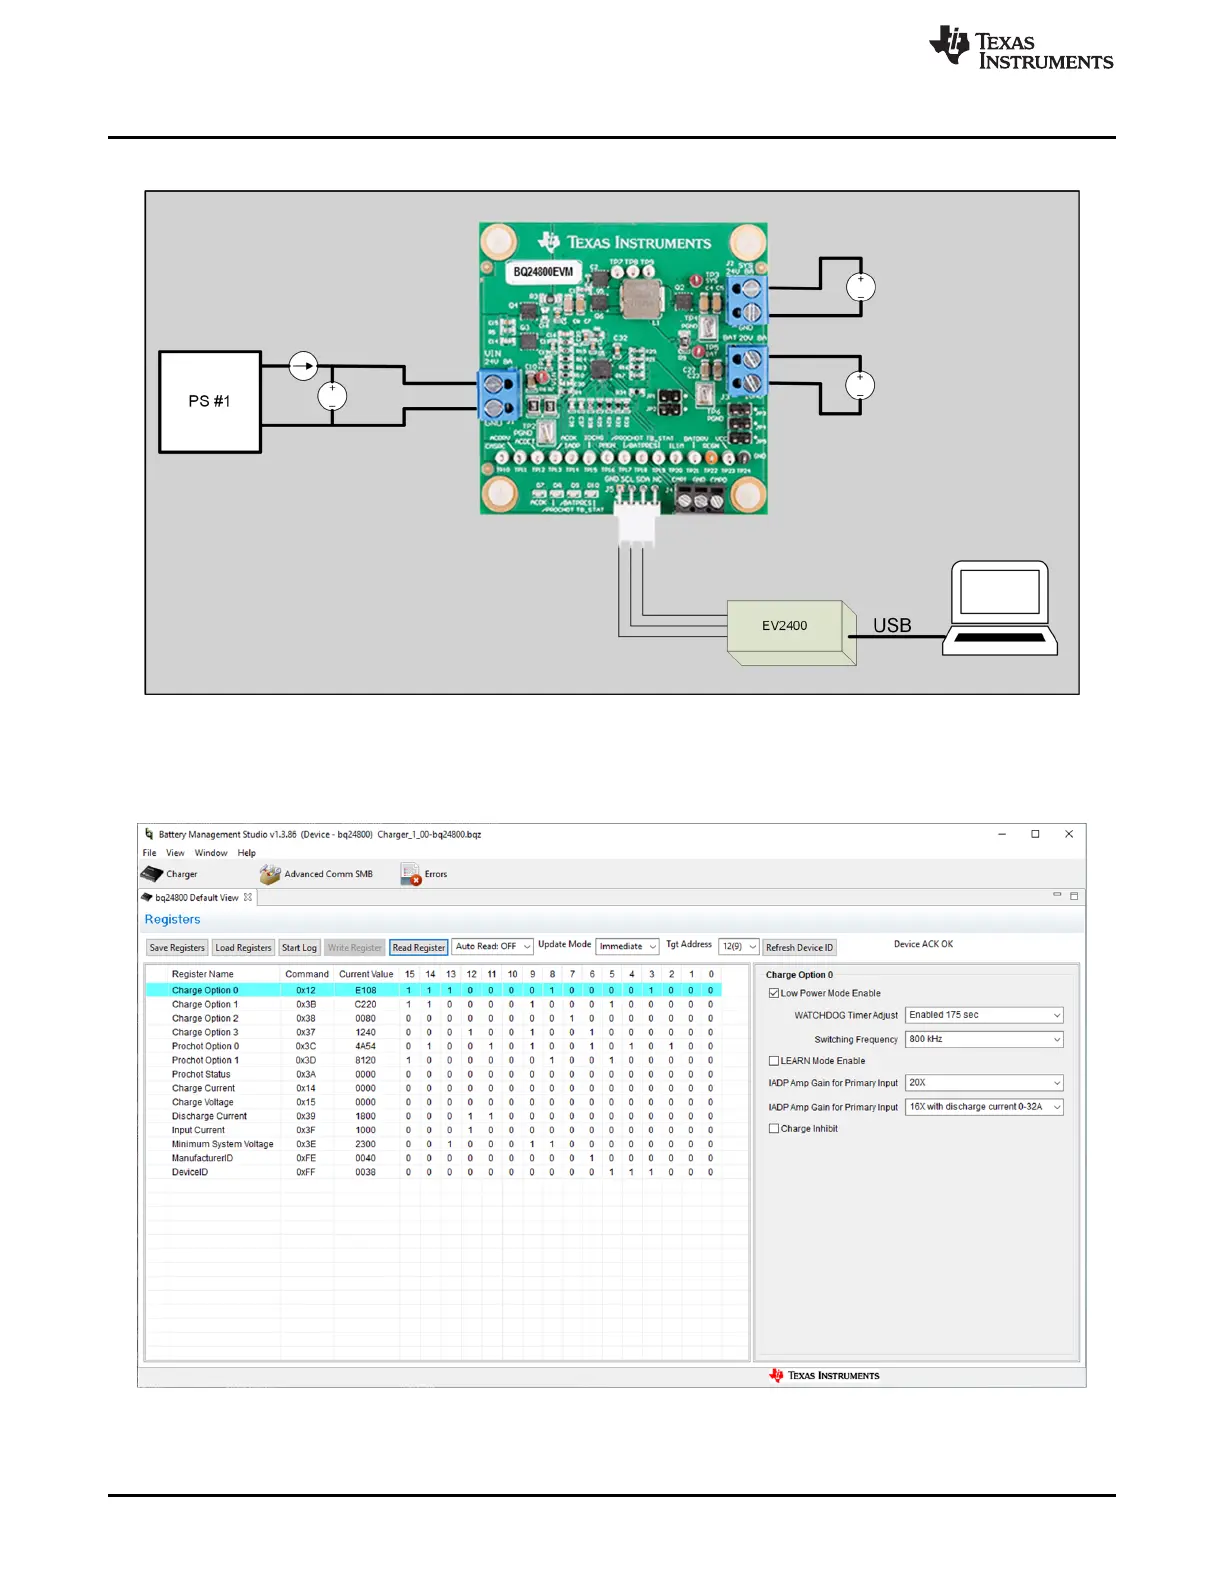This screenshot has height=1584, width=1224.
Task: Click the Read Register button
Action: (x=419, y=948)
